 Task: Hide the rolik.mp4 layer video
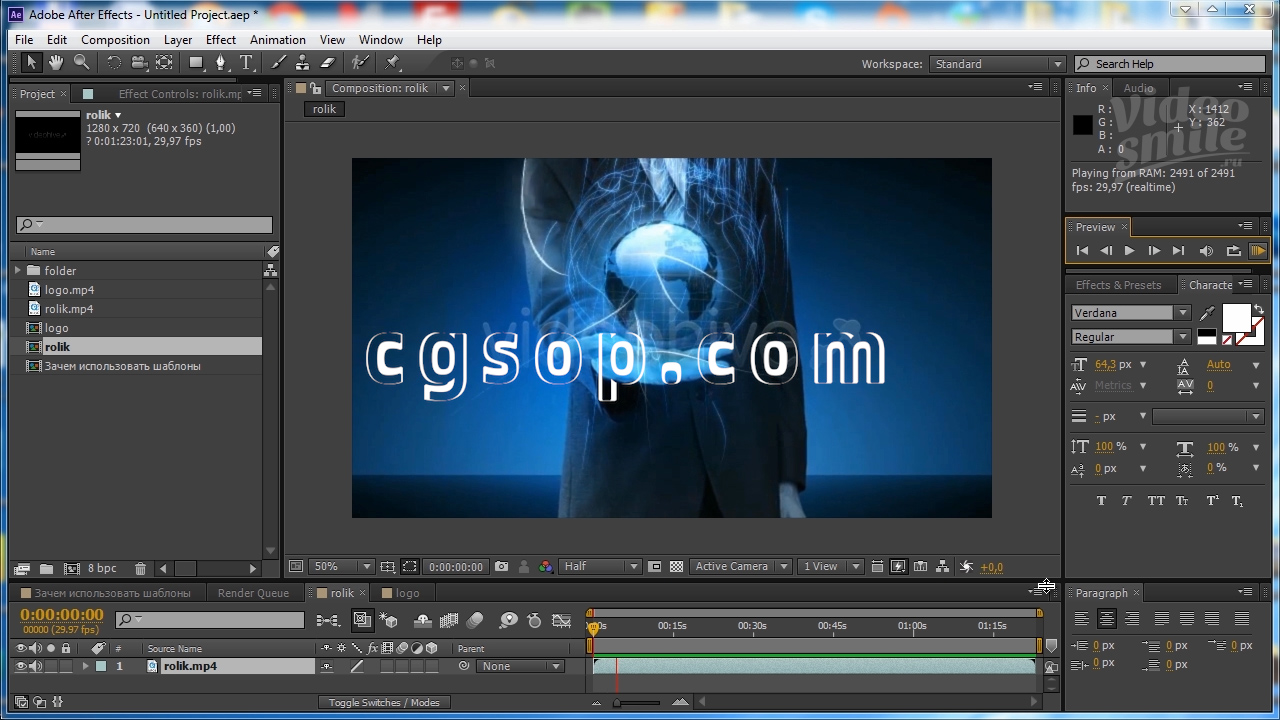21,666
